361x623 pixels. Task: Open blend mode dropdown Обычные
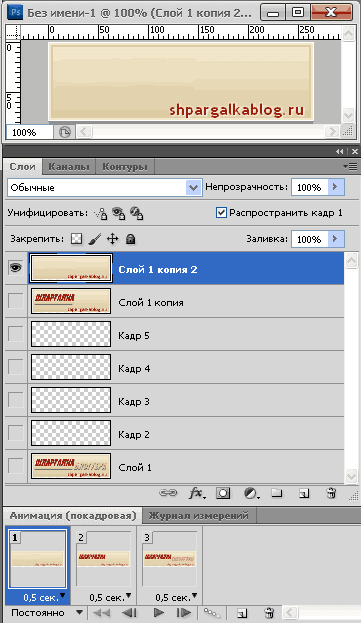tap(193, 188)
